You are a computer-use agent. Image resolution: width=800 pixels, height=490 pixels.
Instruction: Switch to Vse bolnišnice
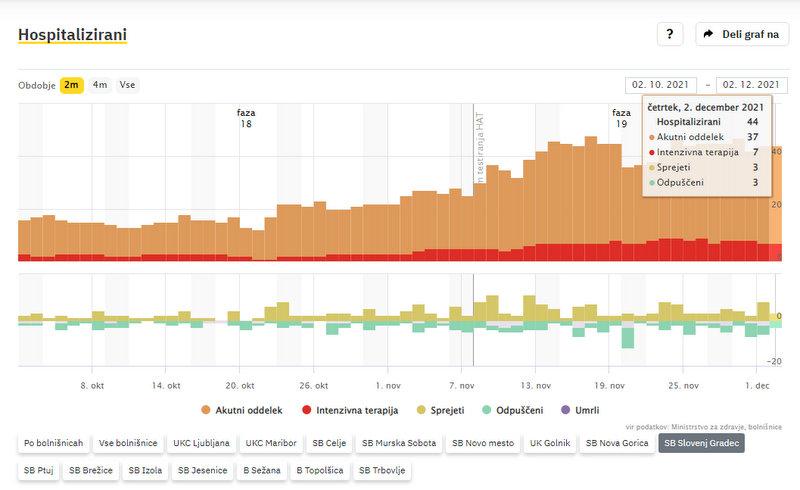[127, 442]
